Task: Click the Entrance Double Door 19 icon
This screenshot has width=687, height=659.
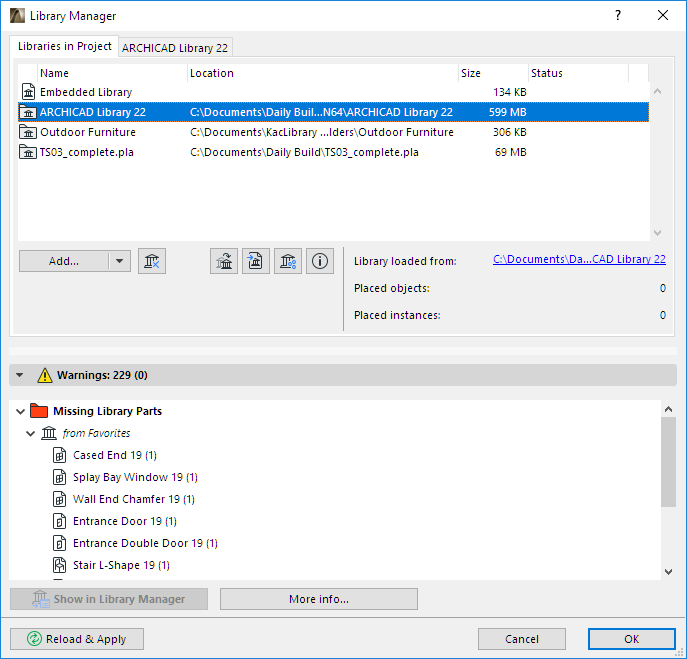Action: click(x=60, y=543)
